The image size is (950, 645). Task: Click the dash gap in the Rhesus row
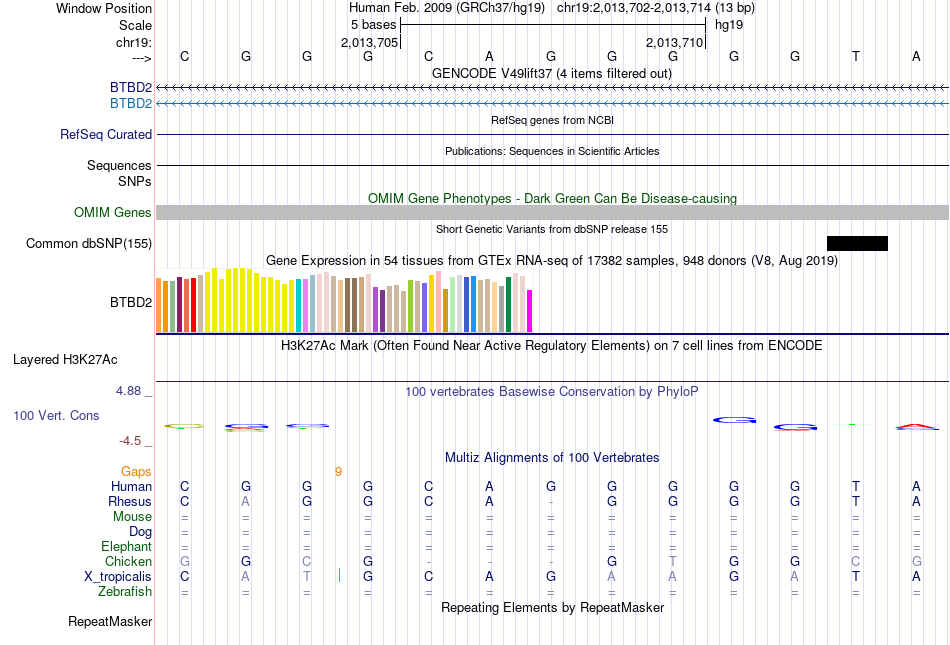551,502
